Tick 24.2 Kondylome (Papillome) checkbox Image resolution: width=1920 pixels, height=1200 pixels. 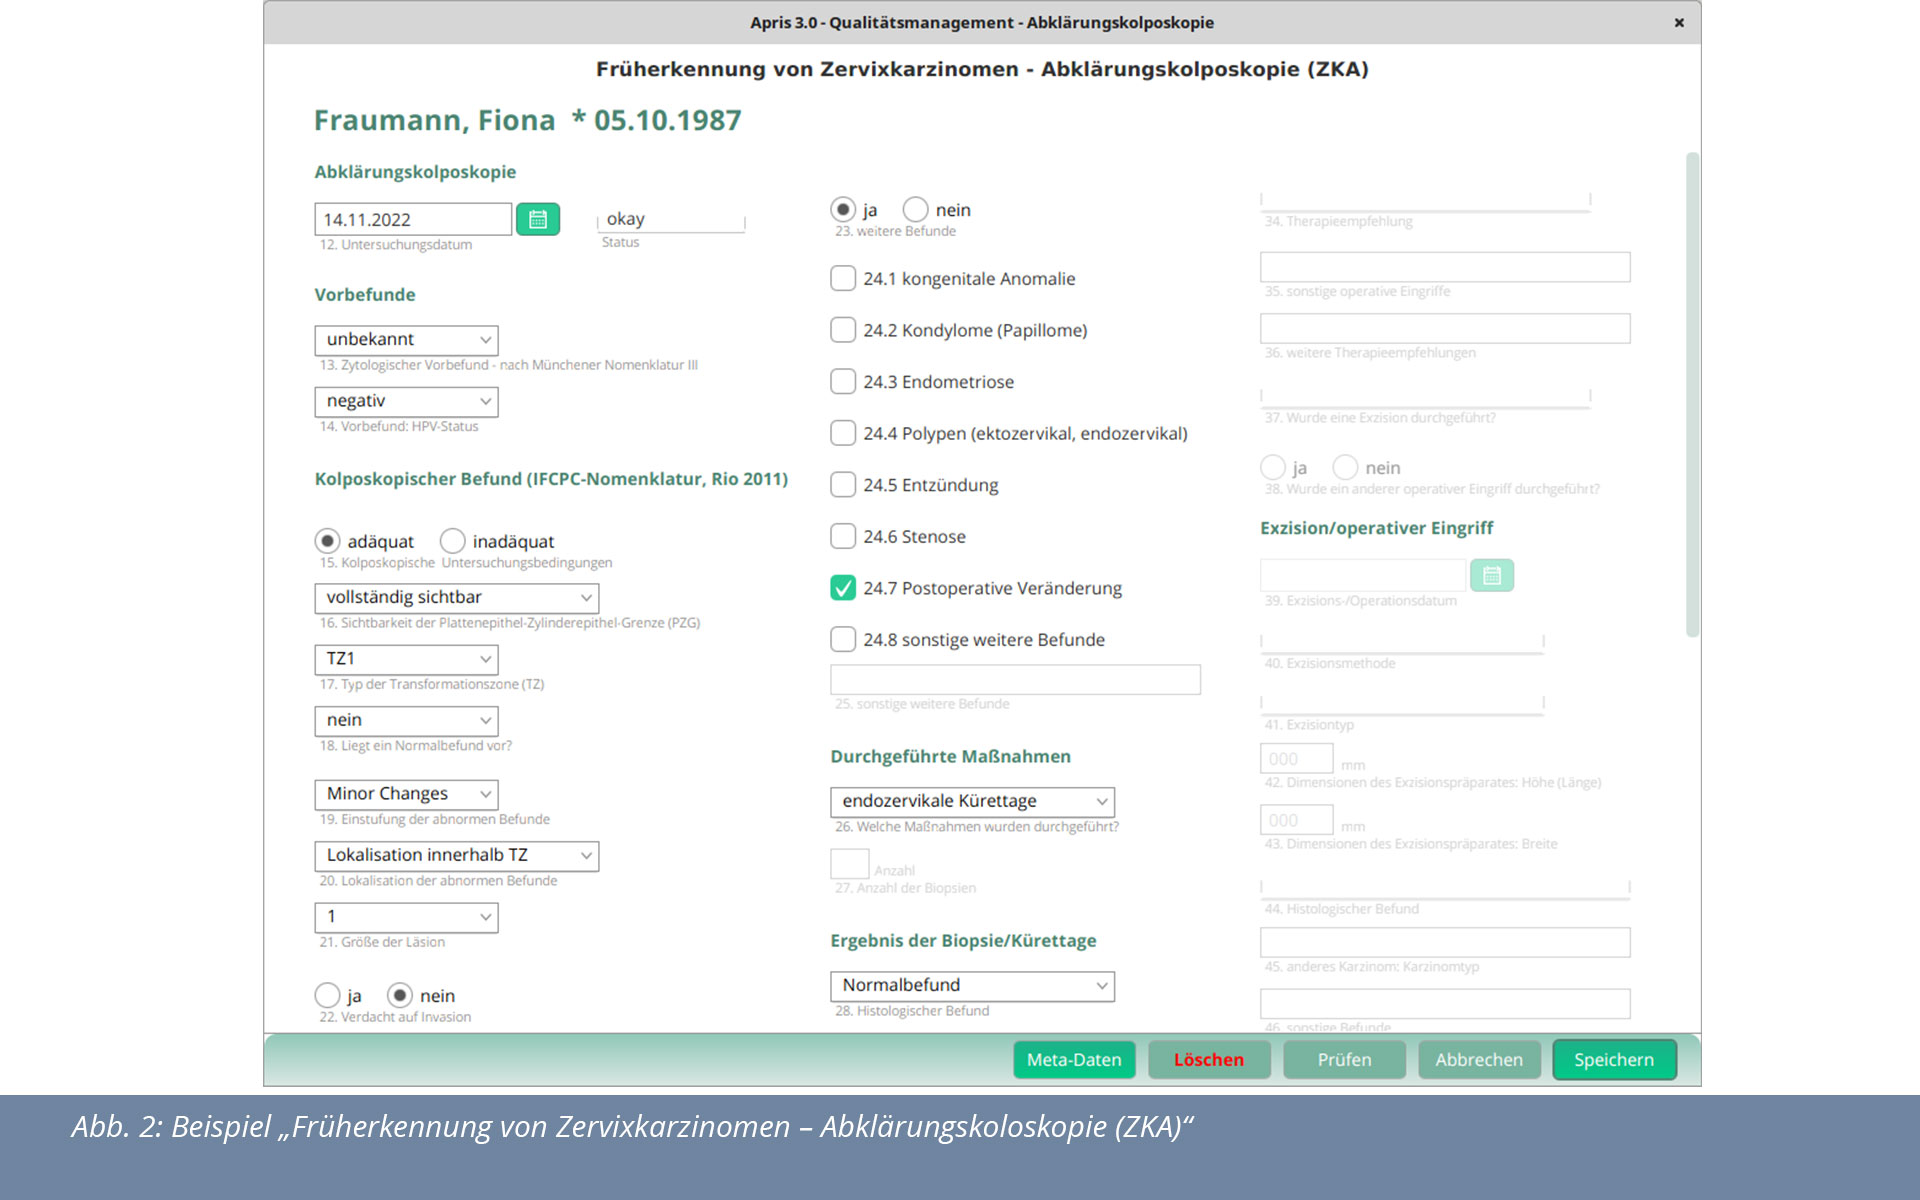843,330
